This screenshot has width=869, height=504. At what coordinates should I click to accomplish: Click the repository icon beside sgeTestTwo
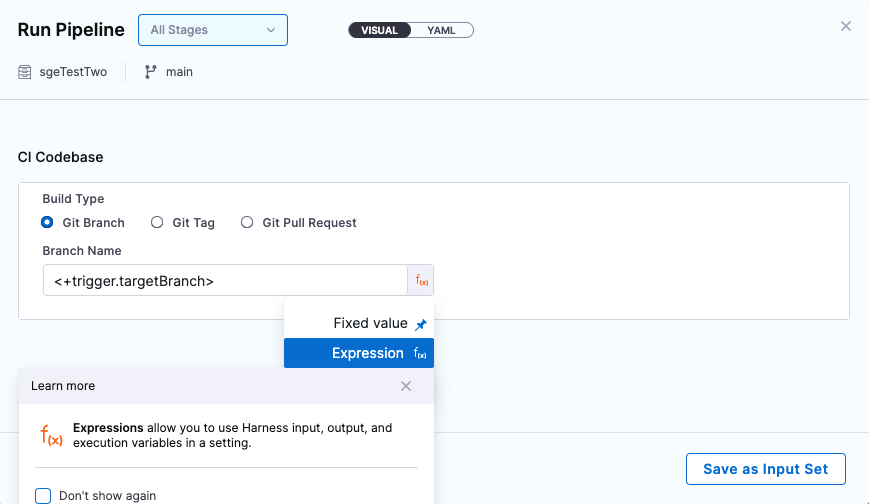click(x=25, y=72)
